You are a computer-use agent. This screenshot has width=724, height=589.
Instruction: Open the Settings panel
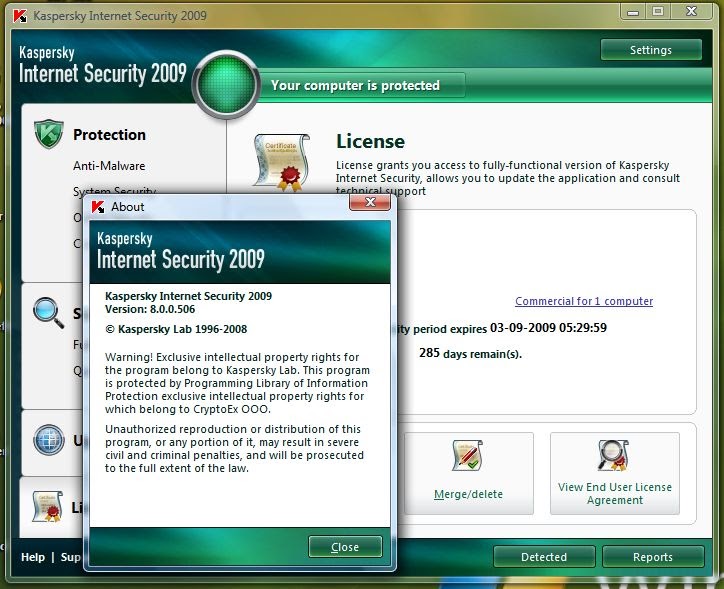651,50
